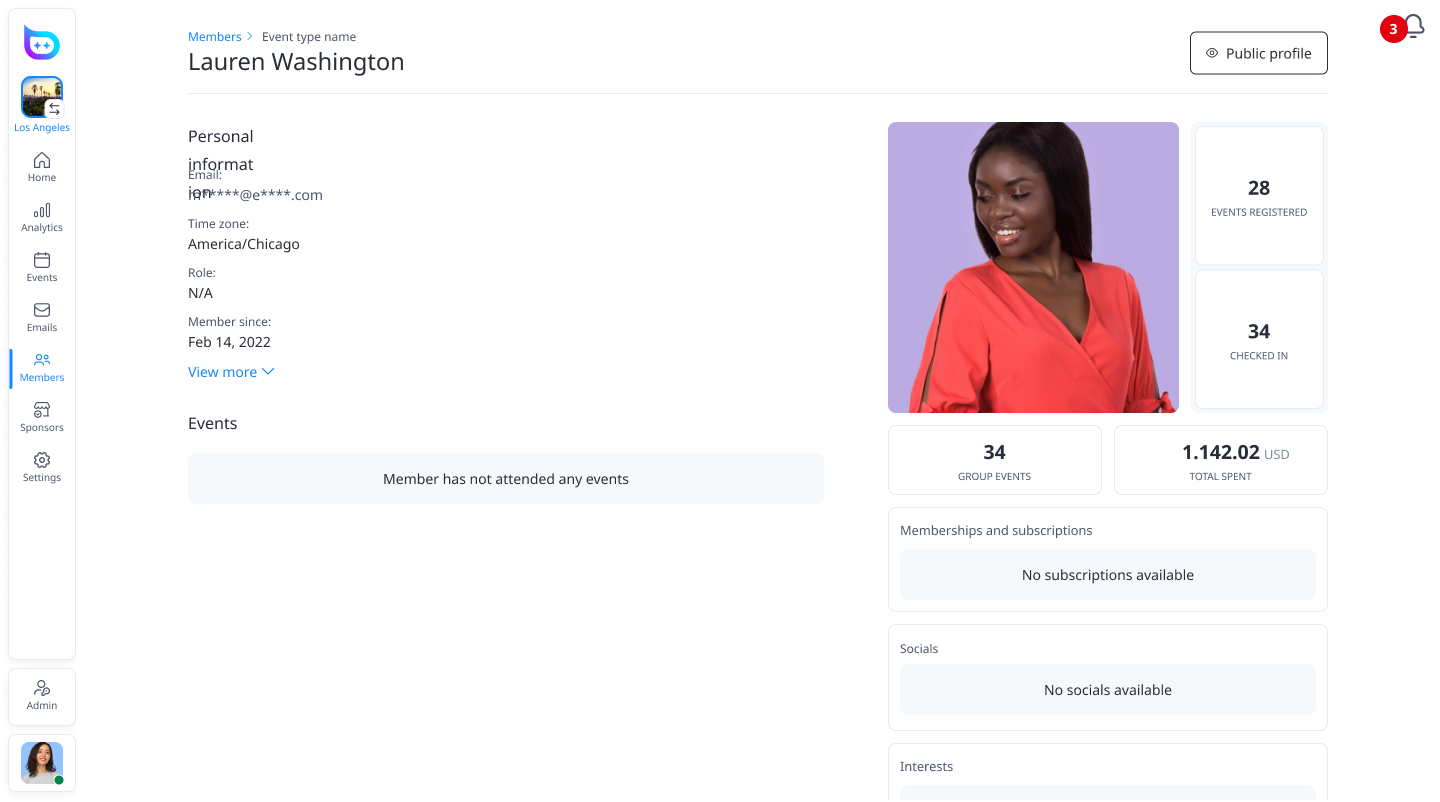Switch chapter via Los Angeles thumbnail
The width and height of the screenshot is (1440, 802).
(42, 98)
